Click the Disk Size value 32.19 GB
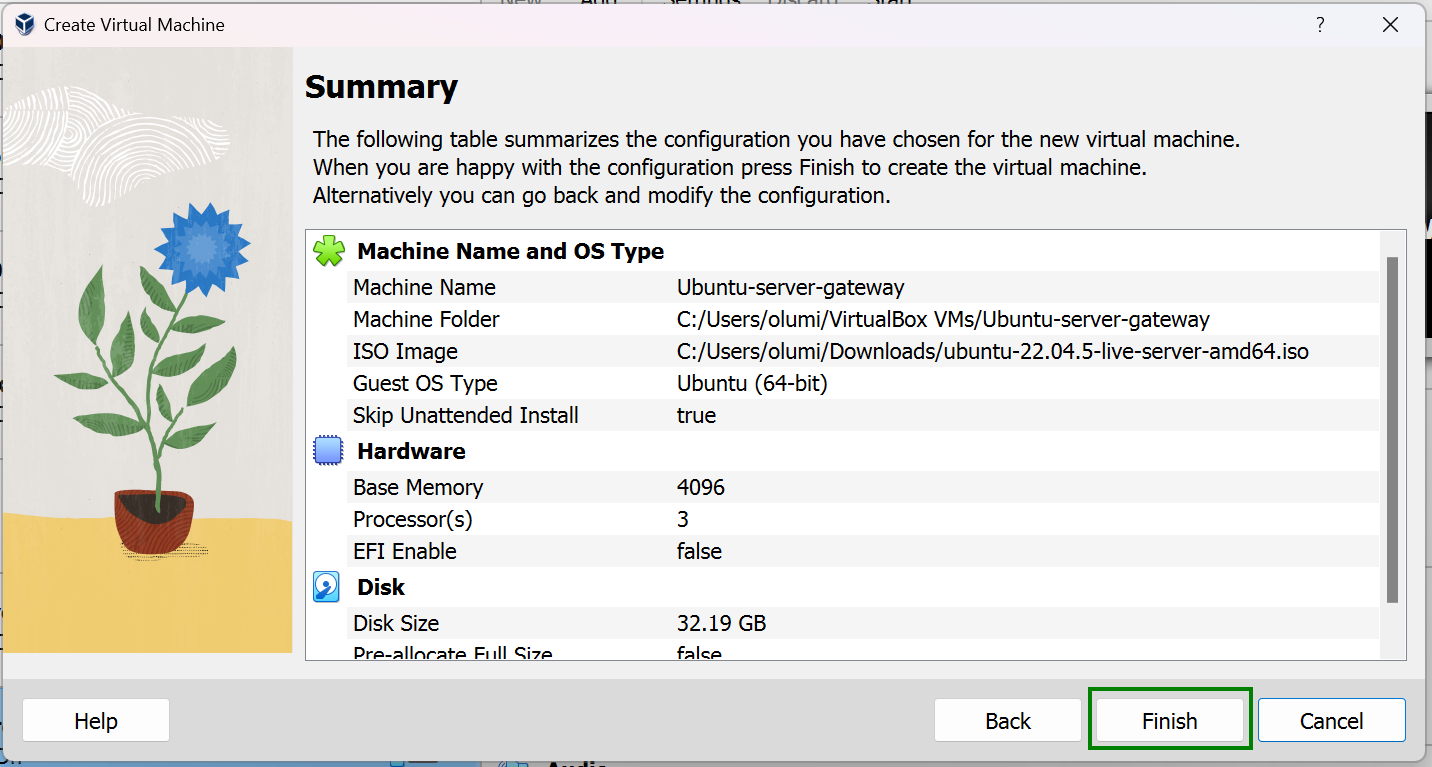The height and width of the screenshot is (767, 1432). tap(722, 624)
